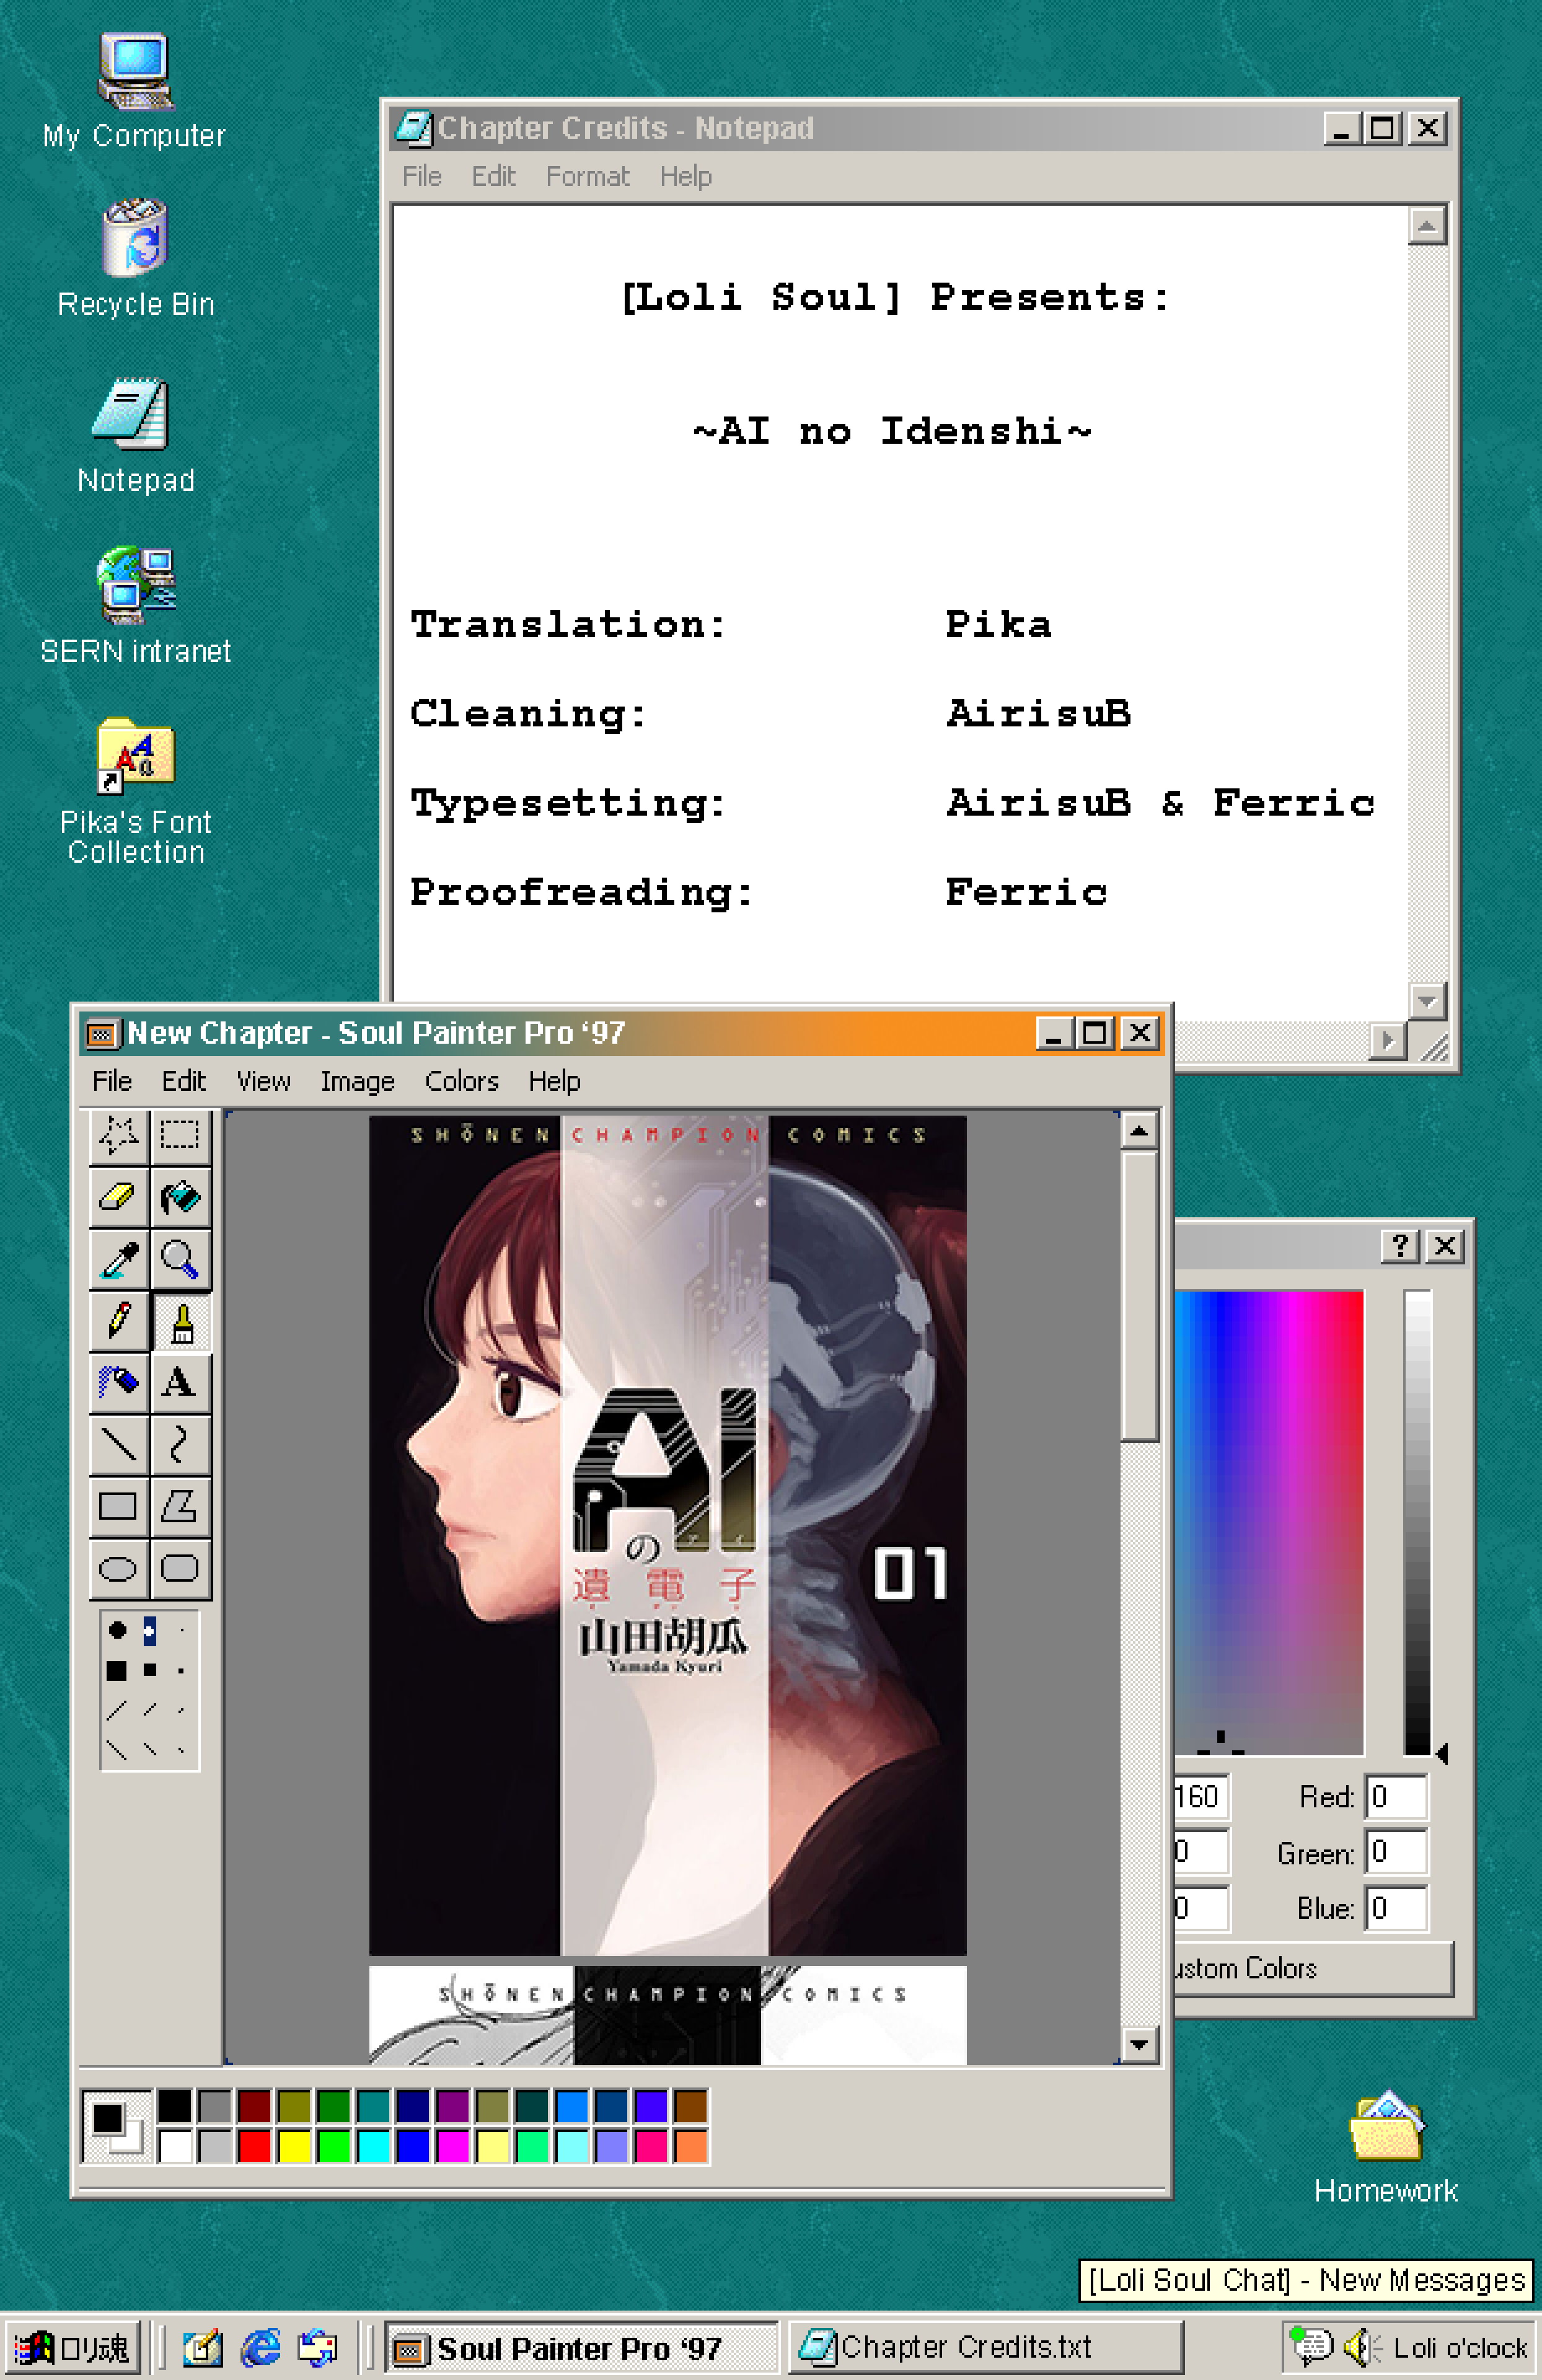1542x2380 pixels.
Task: Pick the red swatch in the palette
Action: (254, 2146)
